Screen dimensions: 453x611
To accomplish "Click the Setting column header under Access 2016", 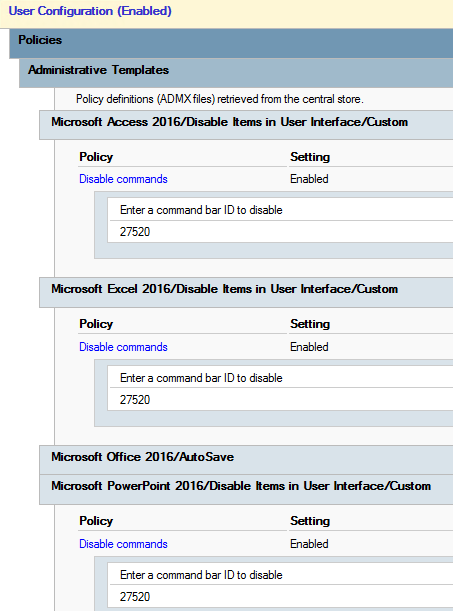I will 310,157.
